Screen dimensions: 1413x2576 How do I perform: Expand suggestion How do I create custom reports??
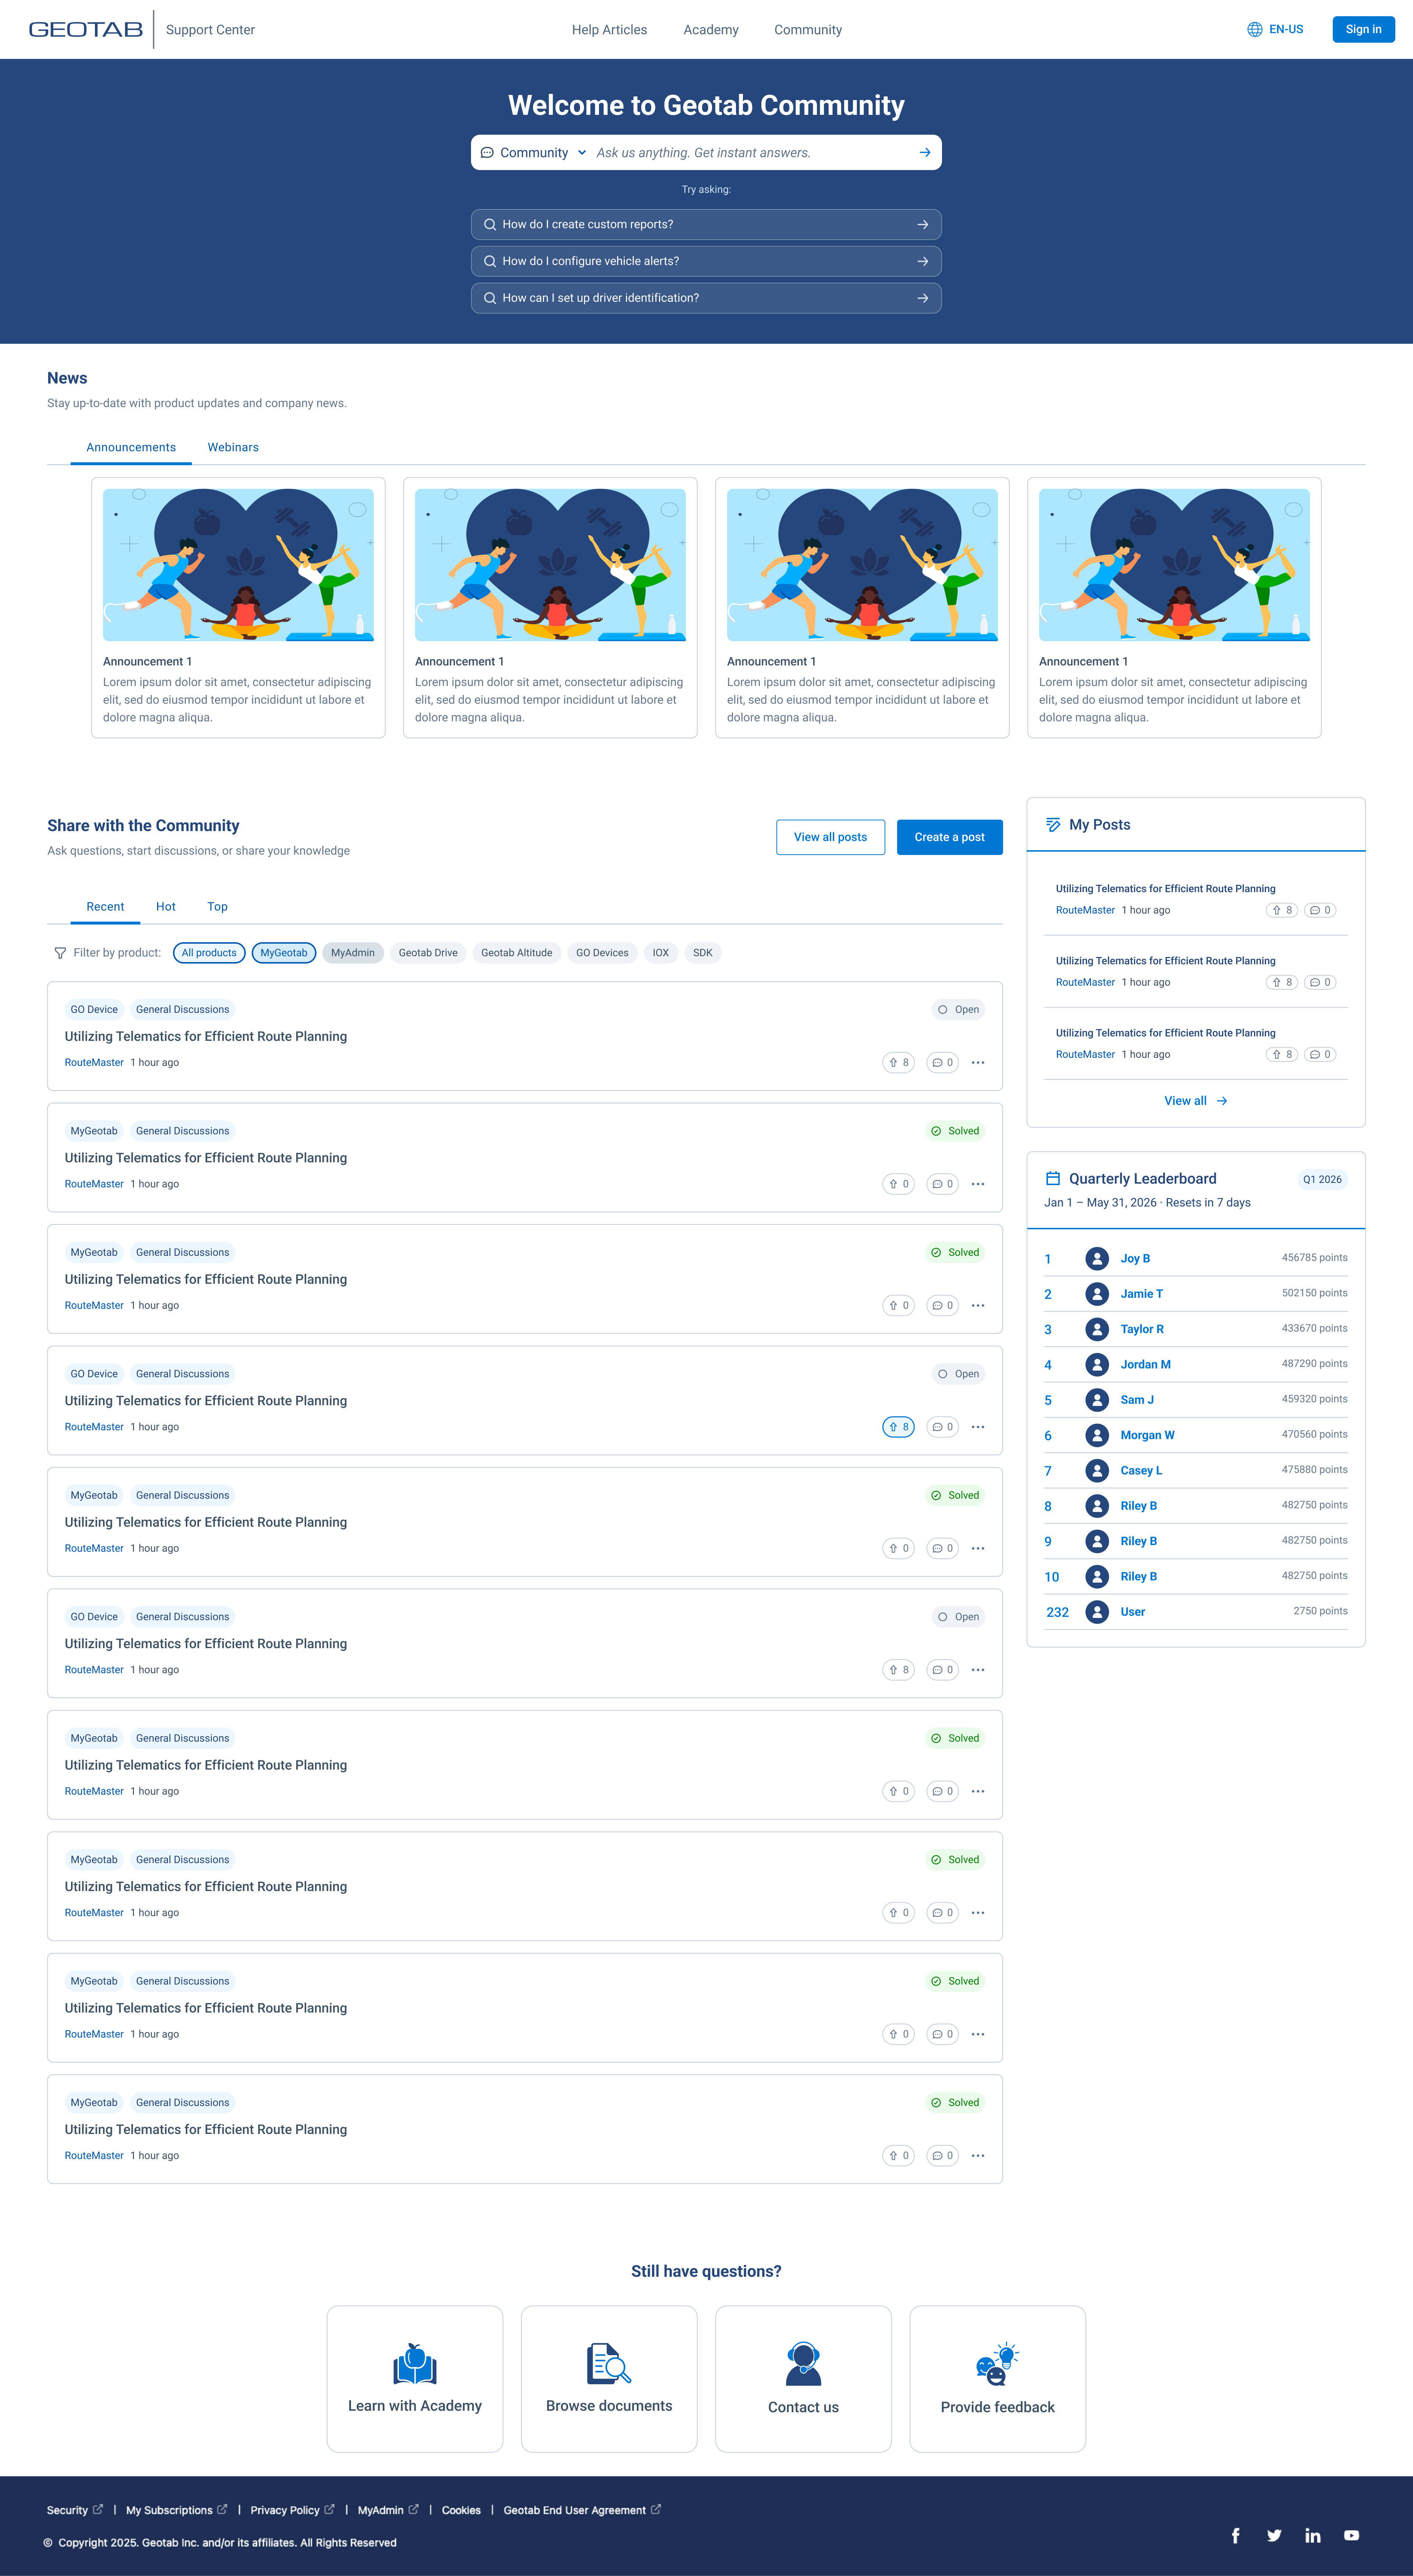[706, 224]
